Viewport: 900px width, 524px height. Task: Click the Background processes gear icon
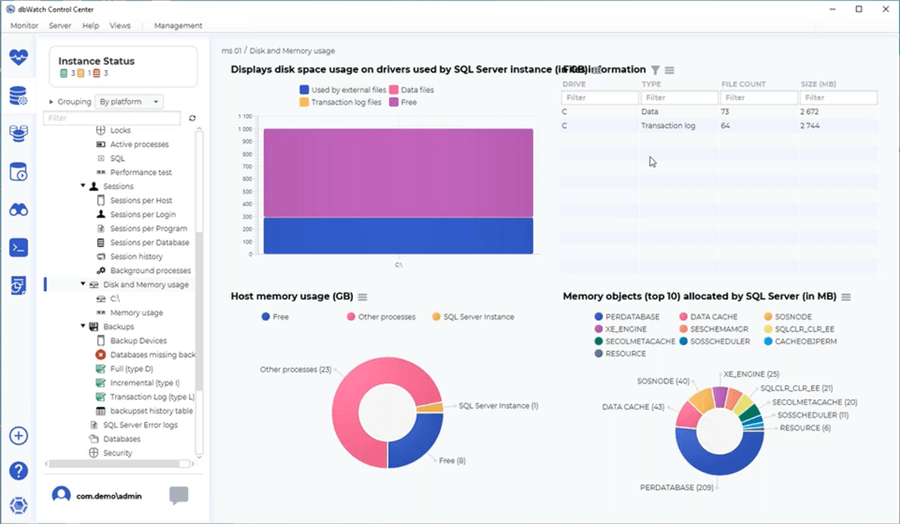100,270
